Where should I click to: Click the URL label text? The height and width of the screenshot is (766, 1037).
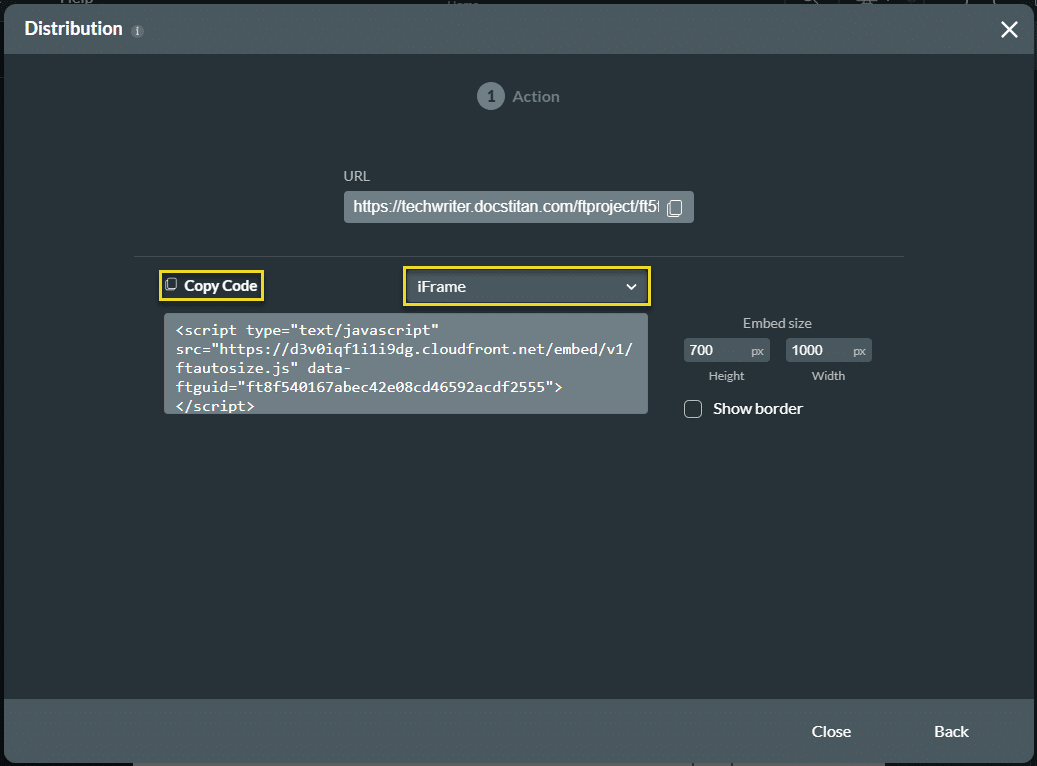356,176
